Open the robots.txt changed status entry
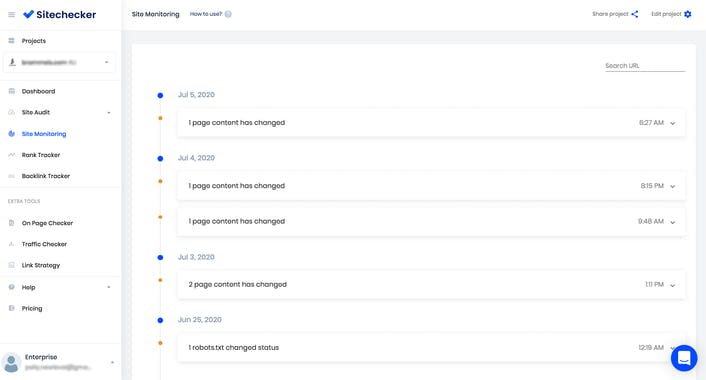706x380 pixels. point(431,348)
